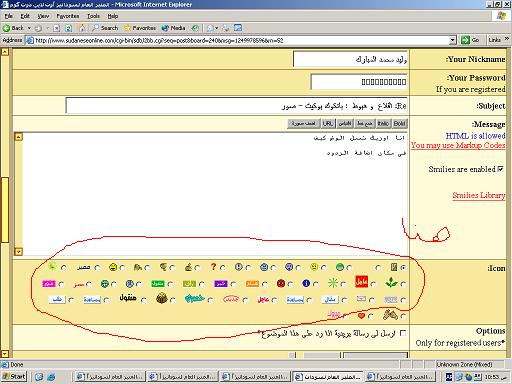Open the Back button history dropdown
This screenshot has height=384, width=512.
(29, 28)
